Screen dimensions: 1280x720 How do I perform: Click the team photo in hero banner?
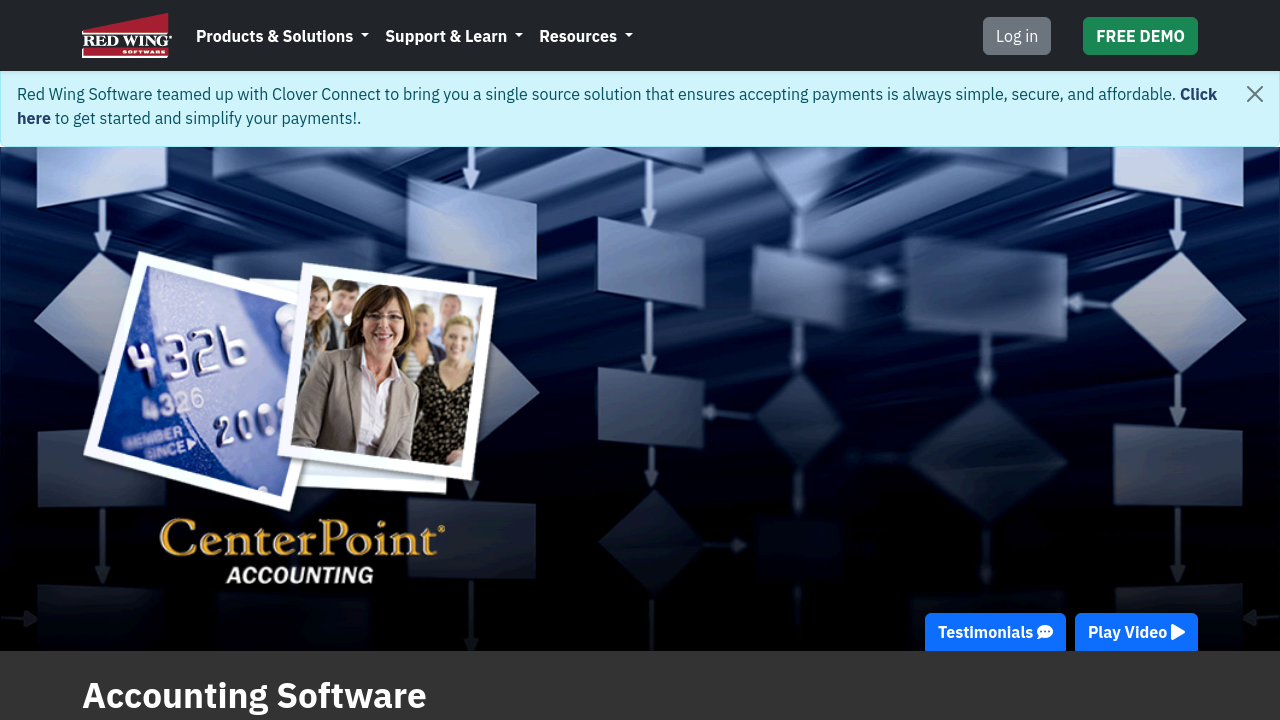pyautogui.click(x=387, y=370)
